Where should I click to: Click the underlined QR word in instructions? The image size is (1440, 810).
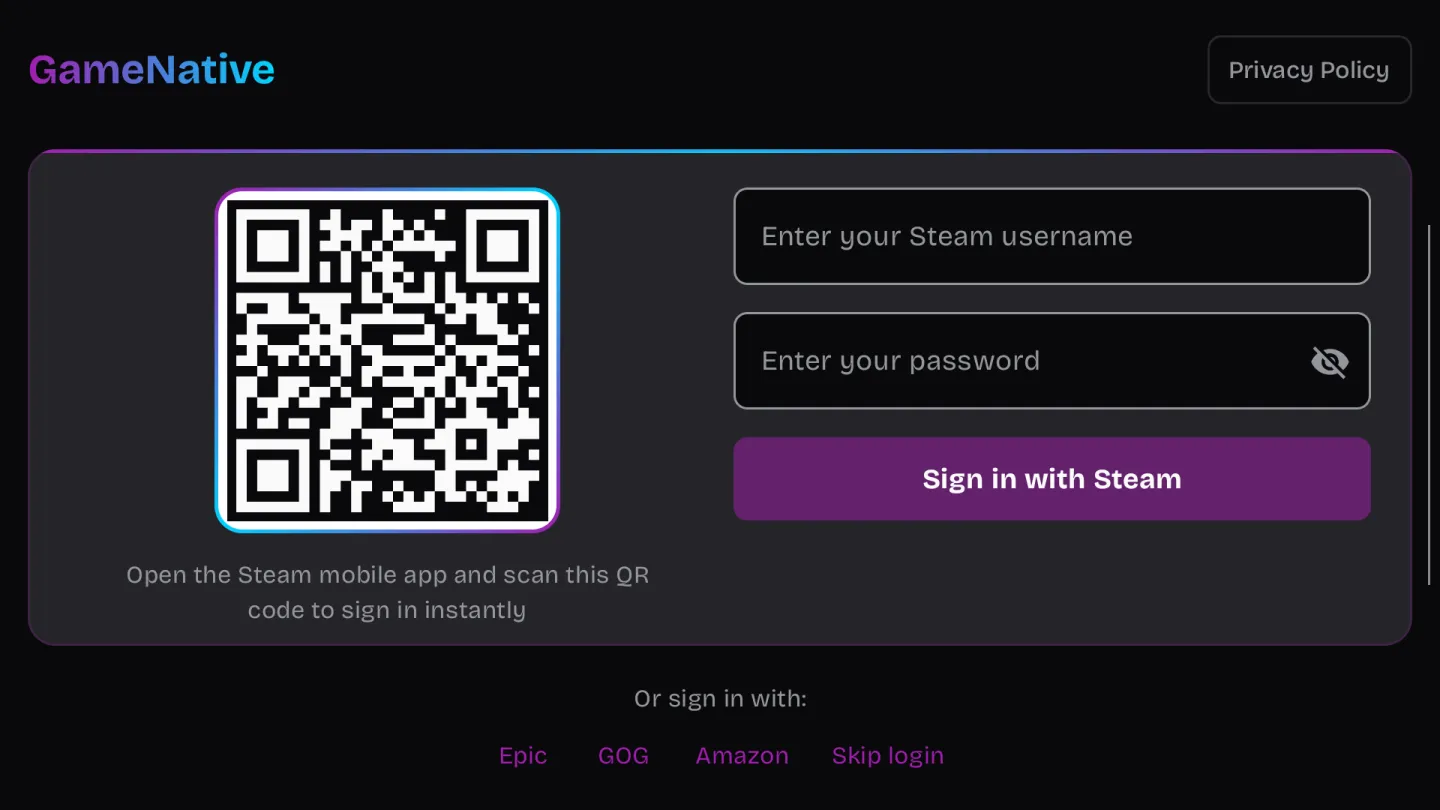(632, 576)
